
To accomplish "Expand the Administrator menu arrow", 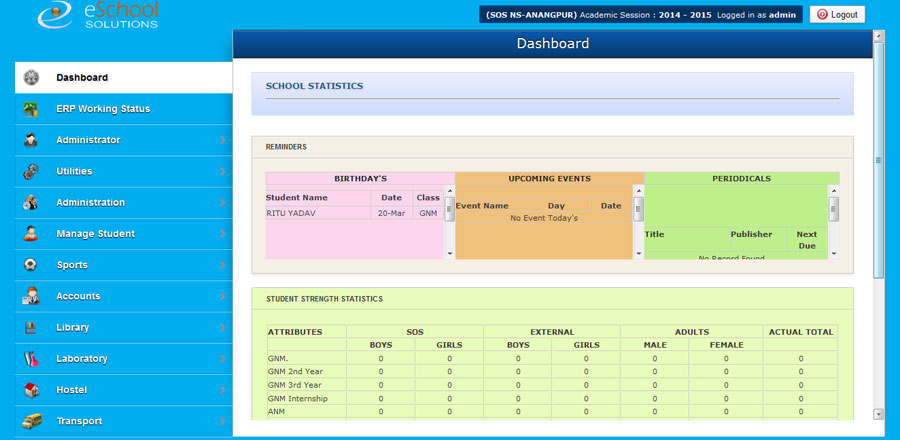I will point(222,140).
